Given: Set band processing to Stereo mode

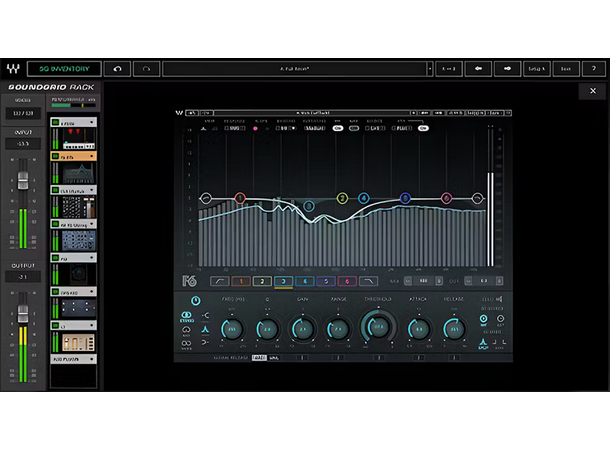Looking at the screenshot, I should click(x=187, y=317).
